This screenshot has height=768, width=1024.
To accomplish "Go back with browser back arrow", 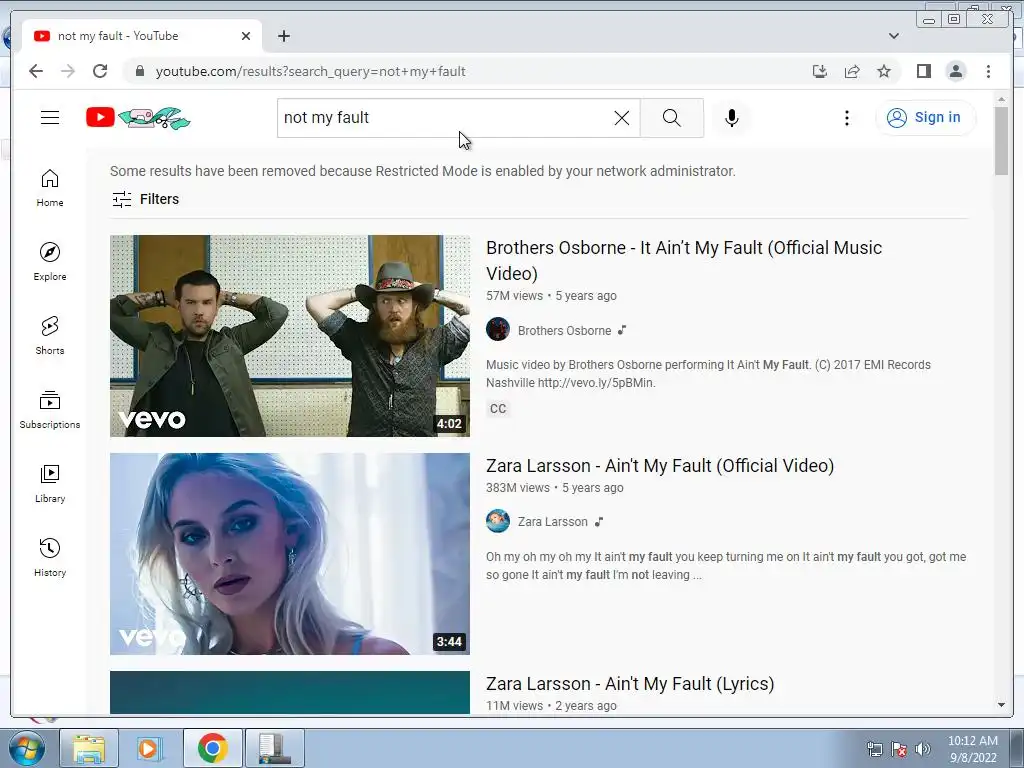I will [36, 71].
